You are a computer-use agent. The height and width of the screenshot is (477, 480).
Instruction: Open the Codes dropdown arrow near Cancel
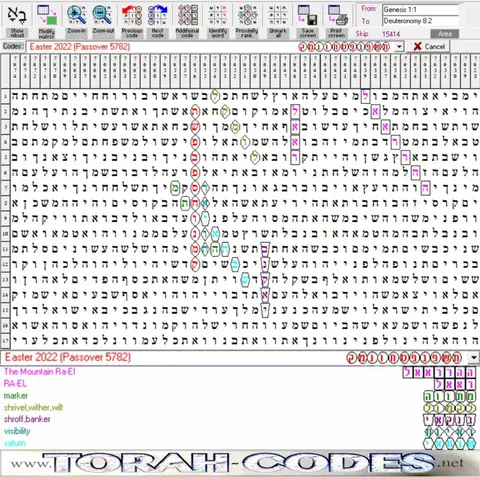point(399,46)
